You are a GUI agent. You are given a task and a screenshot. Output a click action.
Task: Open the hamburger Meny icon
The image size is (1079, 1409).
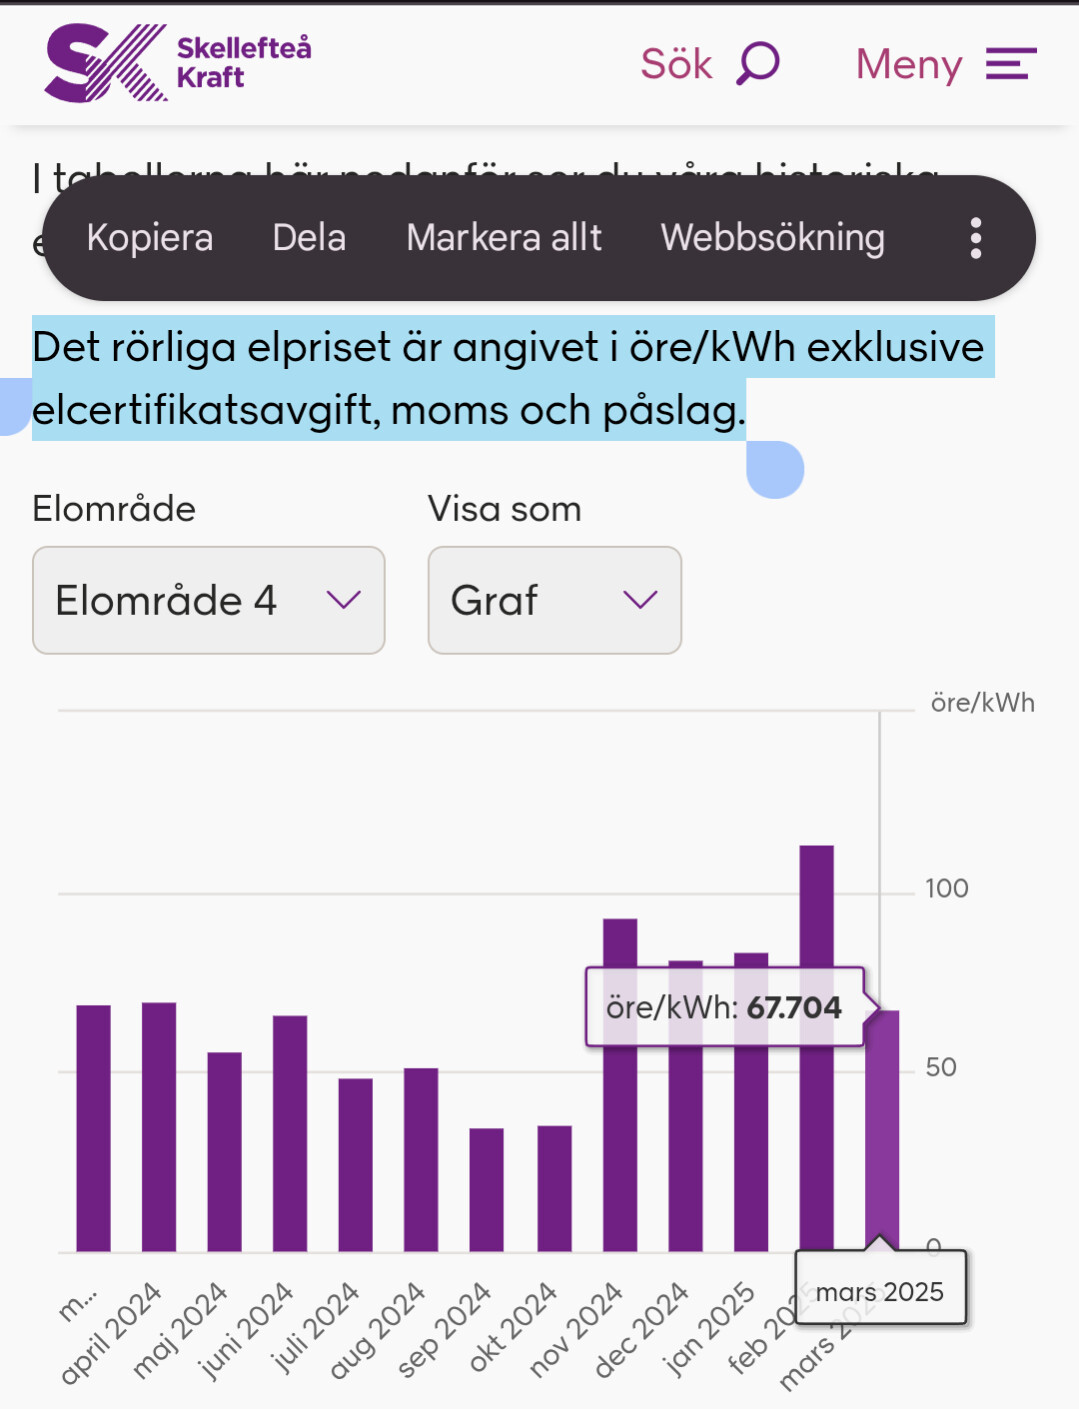[x=1010, y=64]
